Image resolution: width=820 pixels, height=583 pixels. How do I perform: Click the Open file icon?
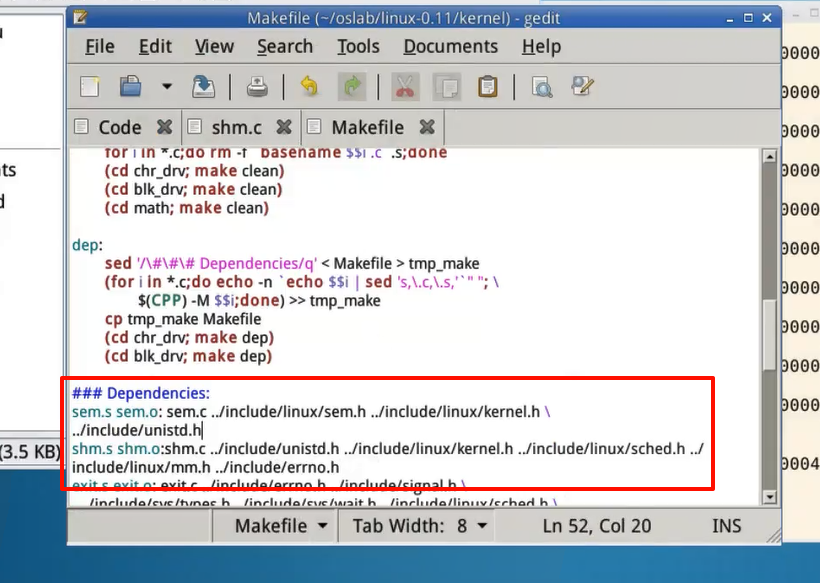point(130,87)
